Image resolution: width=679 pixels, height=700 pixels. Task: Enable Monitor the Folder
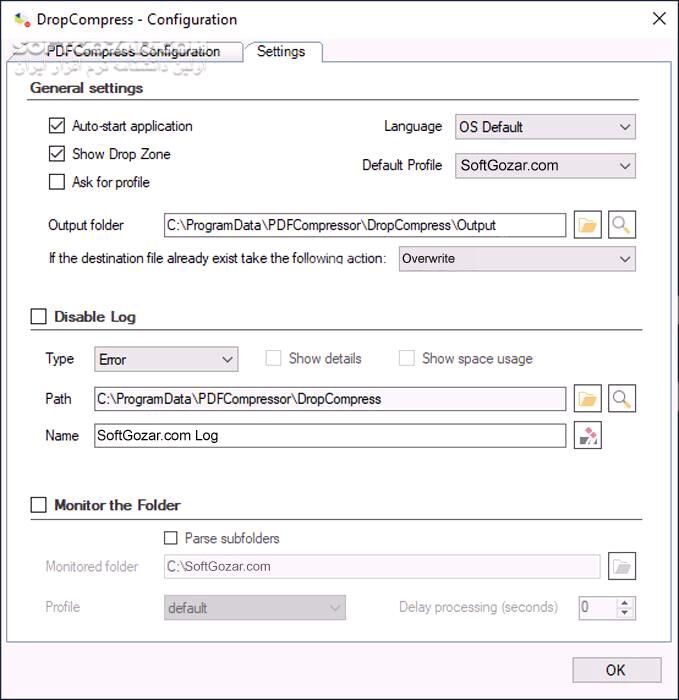coord(39,505)
